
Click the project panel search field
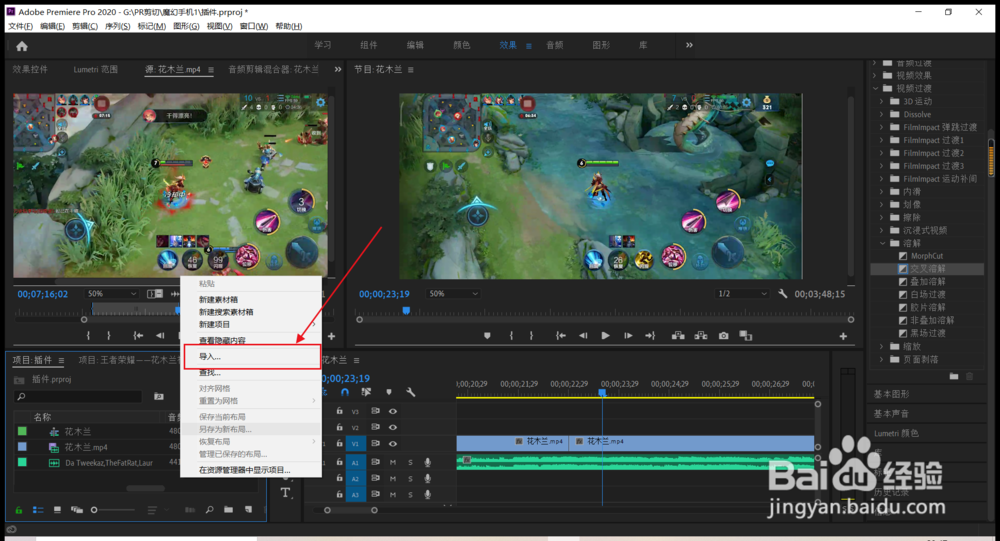pyautogui.click(x=78, y=397)
